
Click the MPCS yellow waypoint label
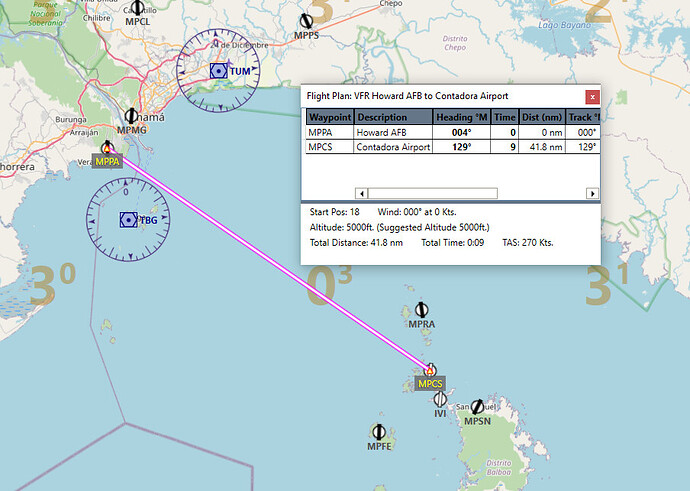coord(430,384)
